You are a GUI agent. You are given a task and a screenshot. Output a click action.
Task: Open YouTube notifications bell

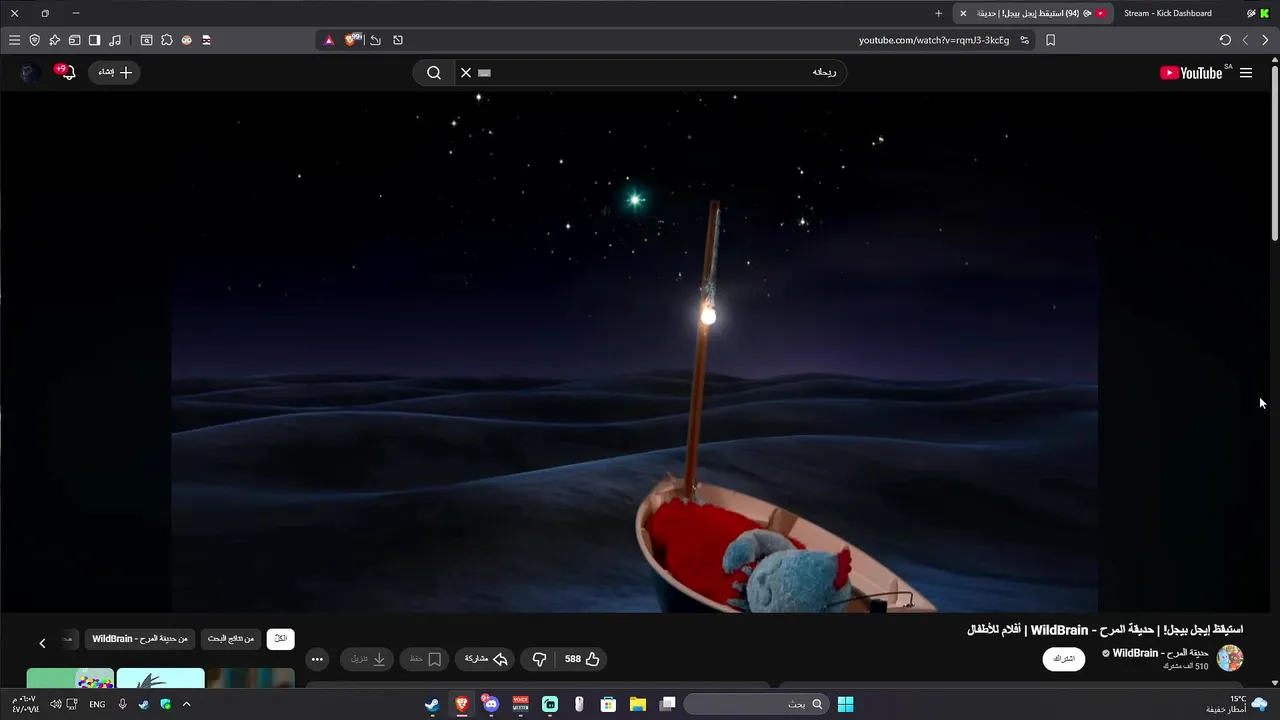66,72
